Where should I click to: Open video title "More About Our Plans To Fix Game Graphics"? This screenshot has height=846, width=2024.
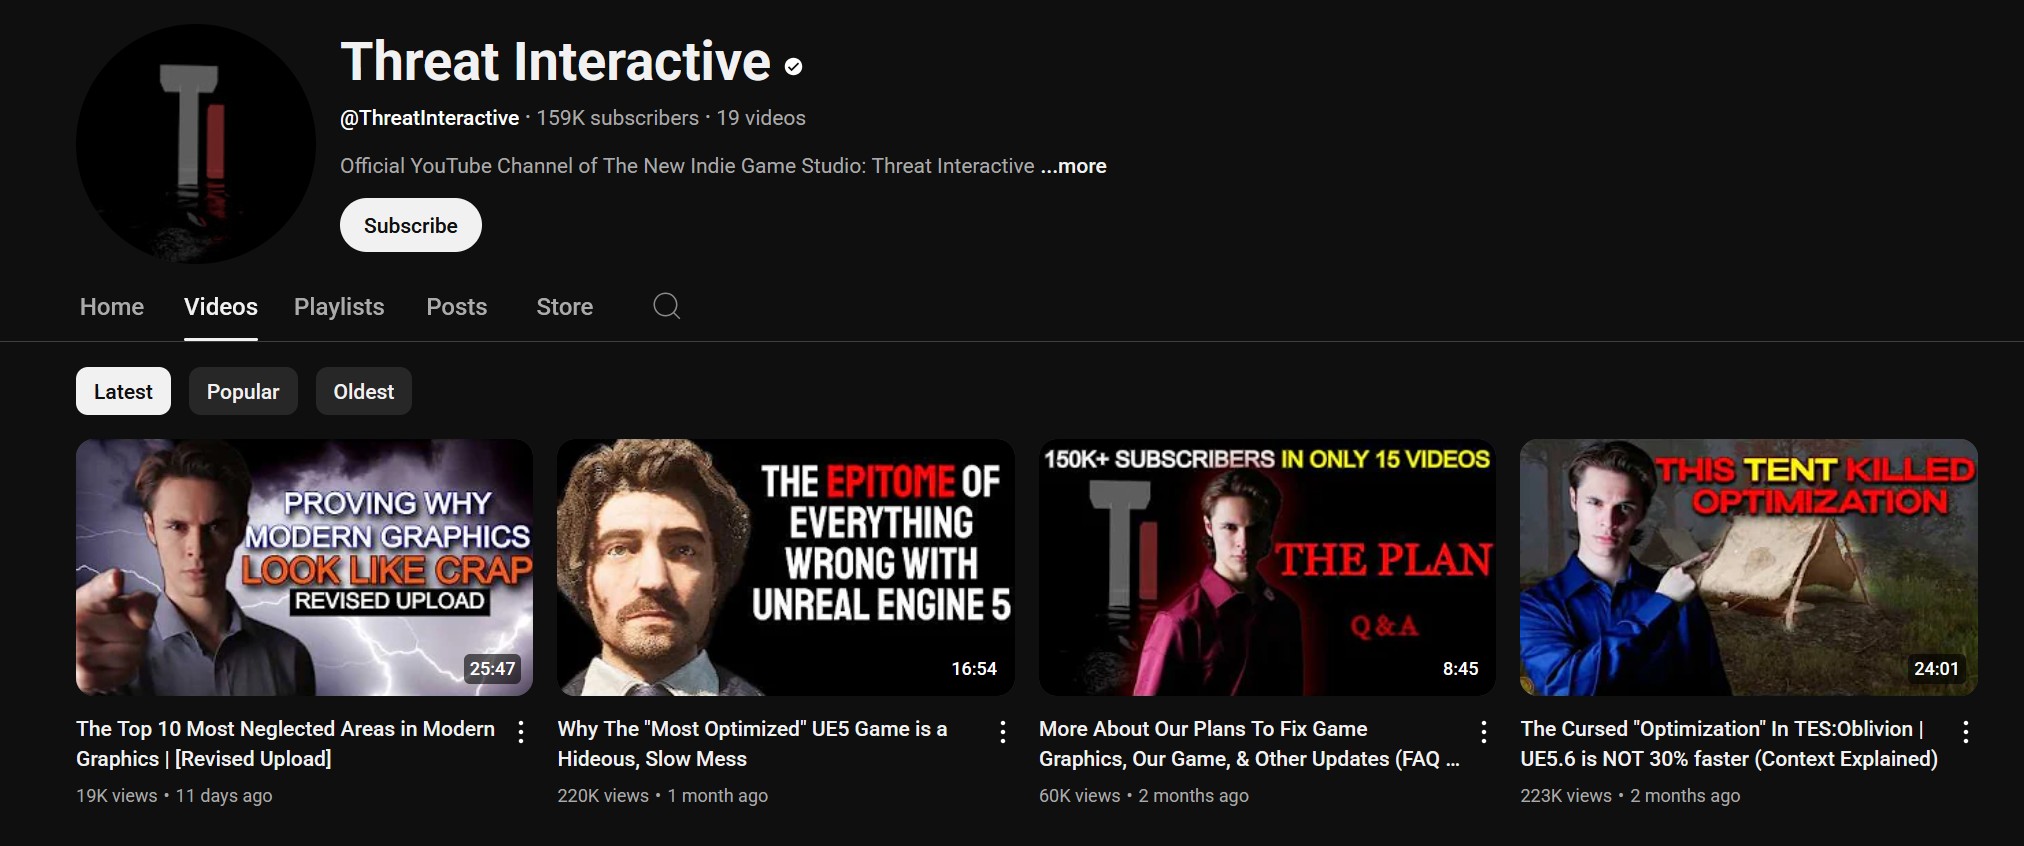(1249, 744)
